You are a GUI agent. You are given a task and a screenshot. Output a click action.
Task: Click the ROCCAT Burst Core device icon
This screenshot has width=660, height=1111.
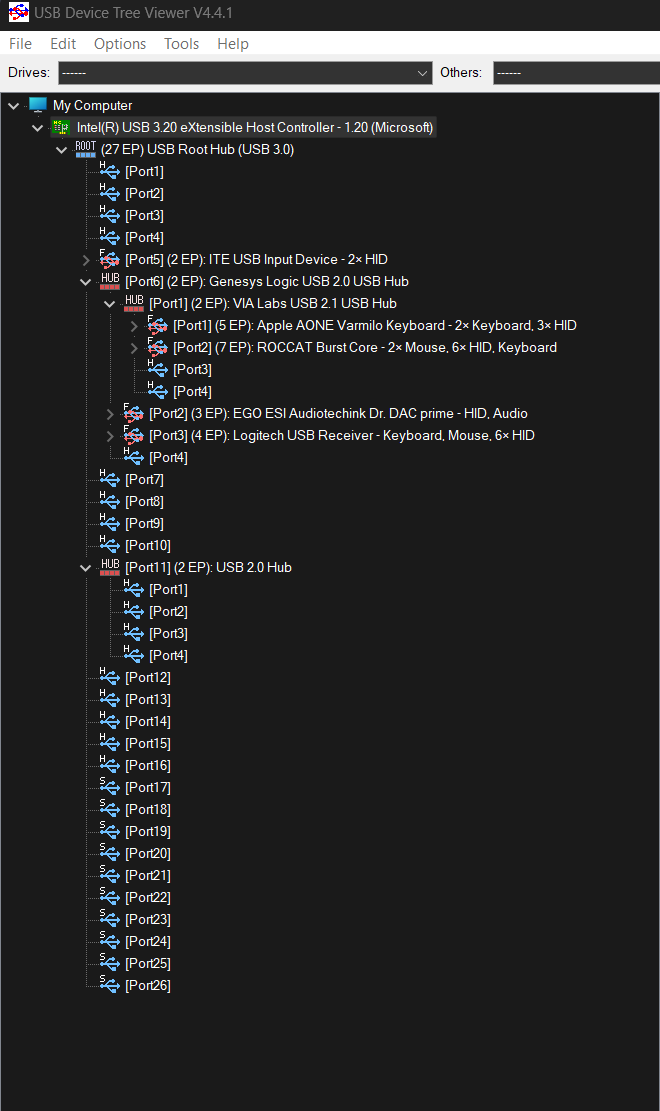point(157,347)
